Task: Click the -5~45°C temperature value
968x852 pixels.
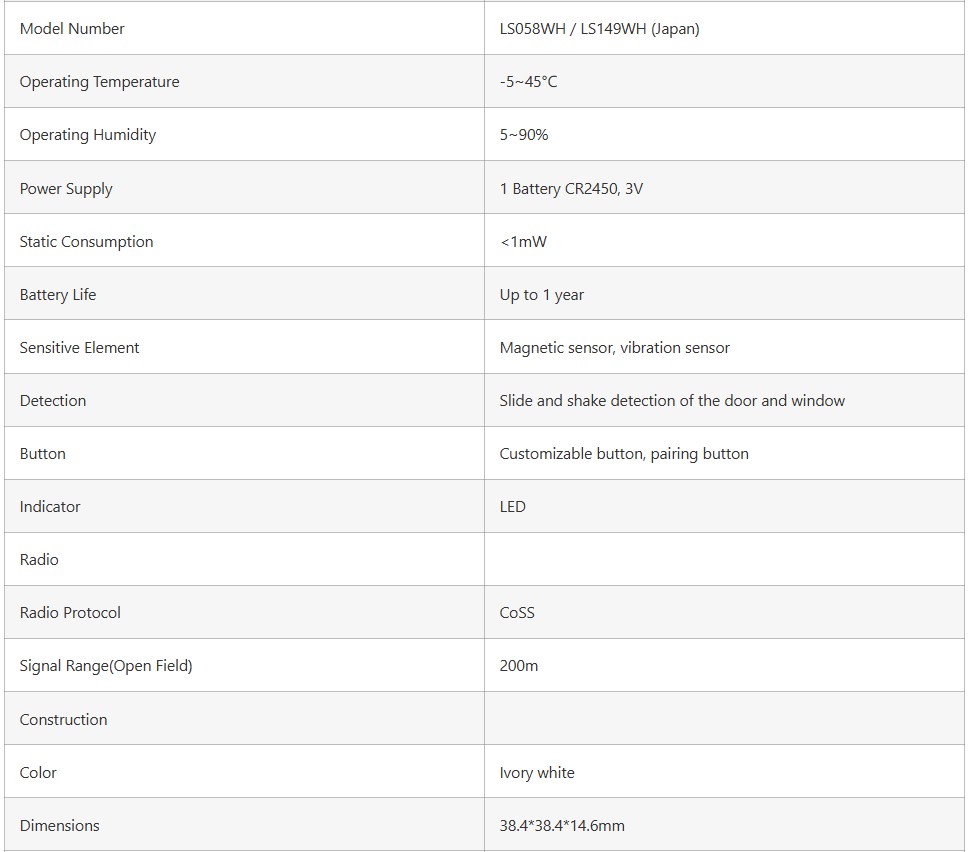Action: point(528,82)
